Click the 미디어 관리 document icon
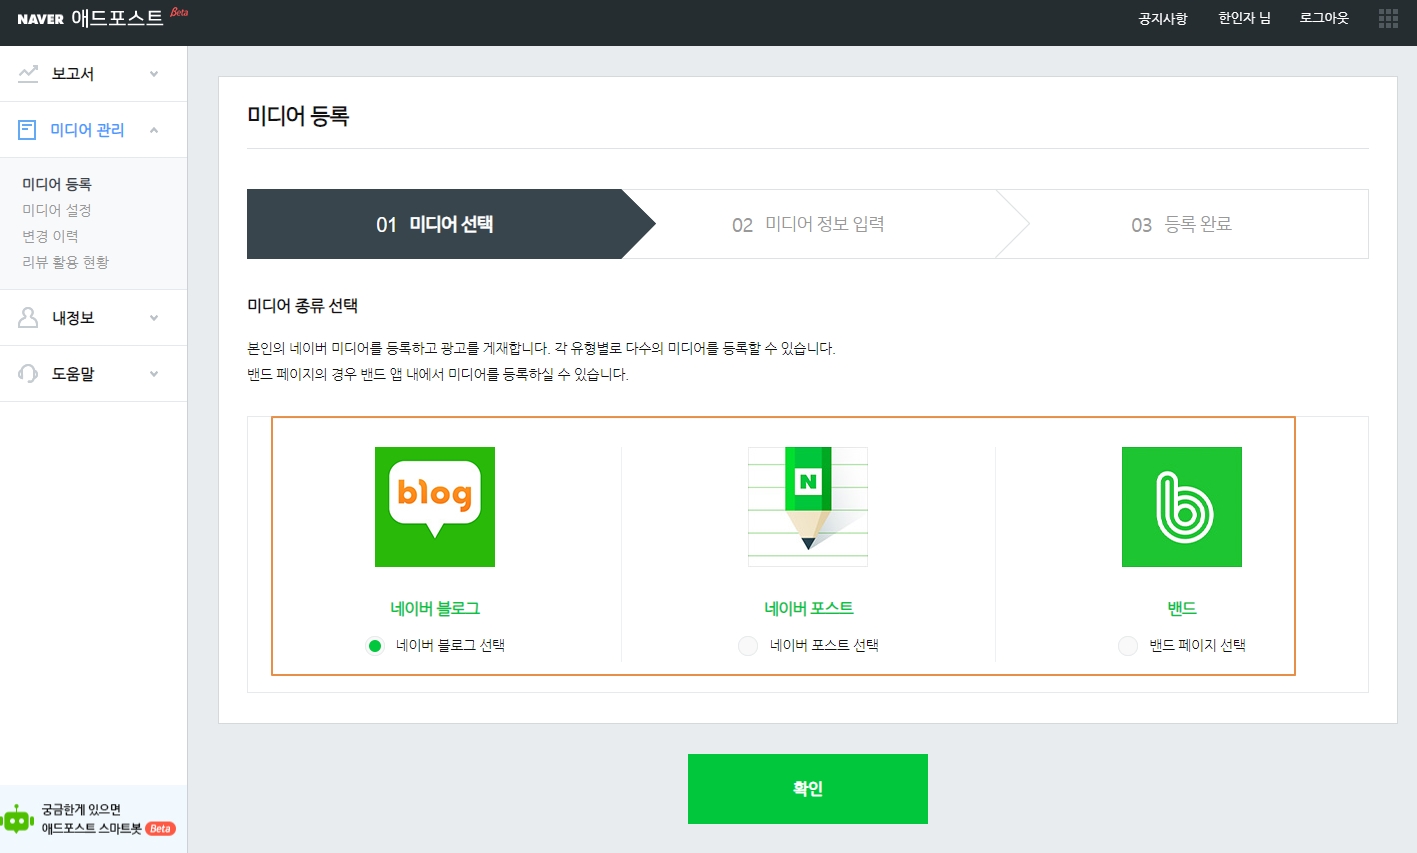Viewport: 1417px width, 853px height. coord(28,130)
